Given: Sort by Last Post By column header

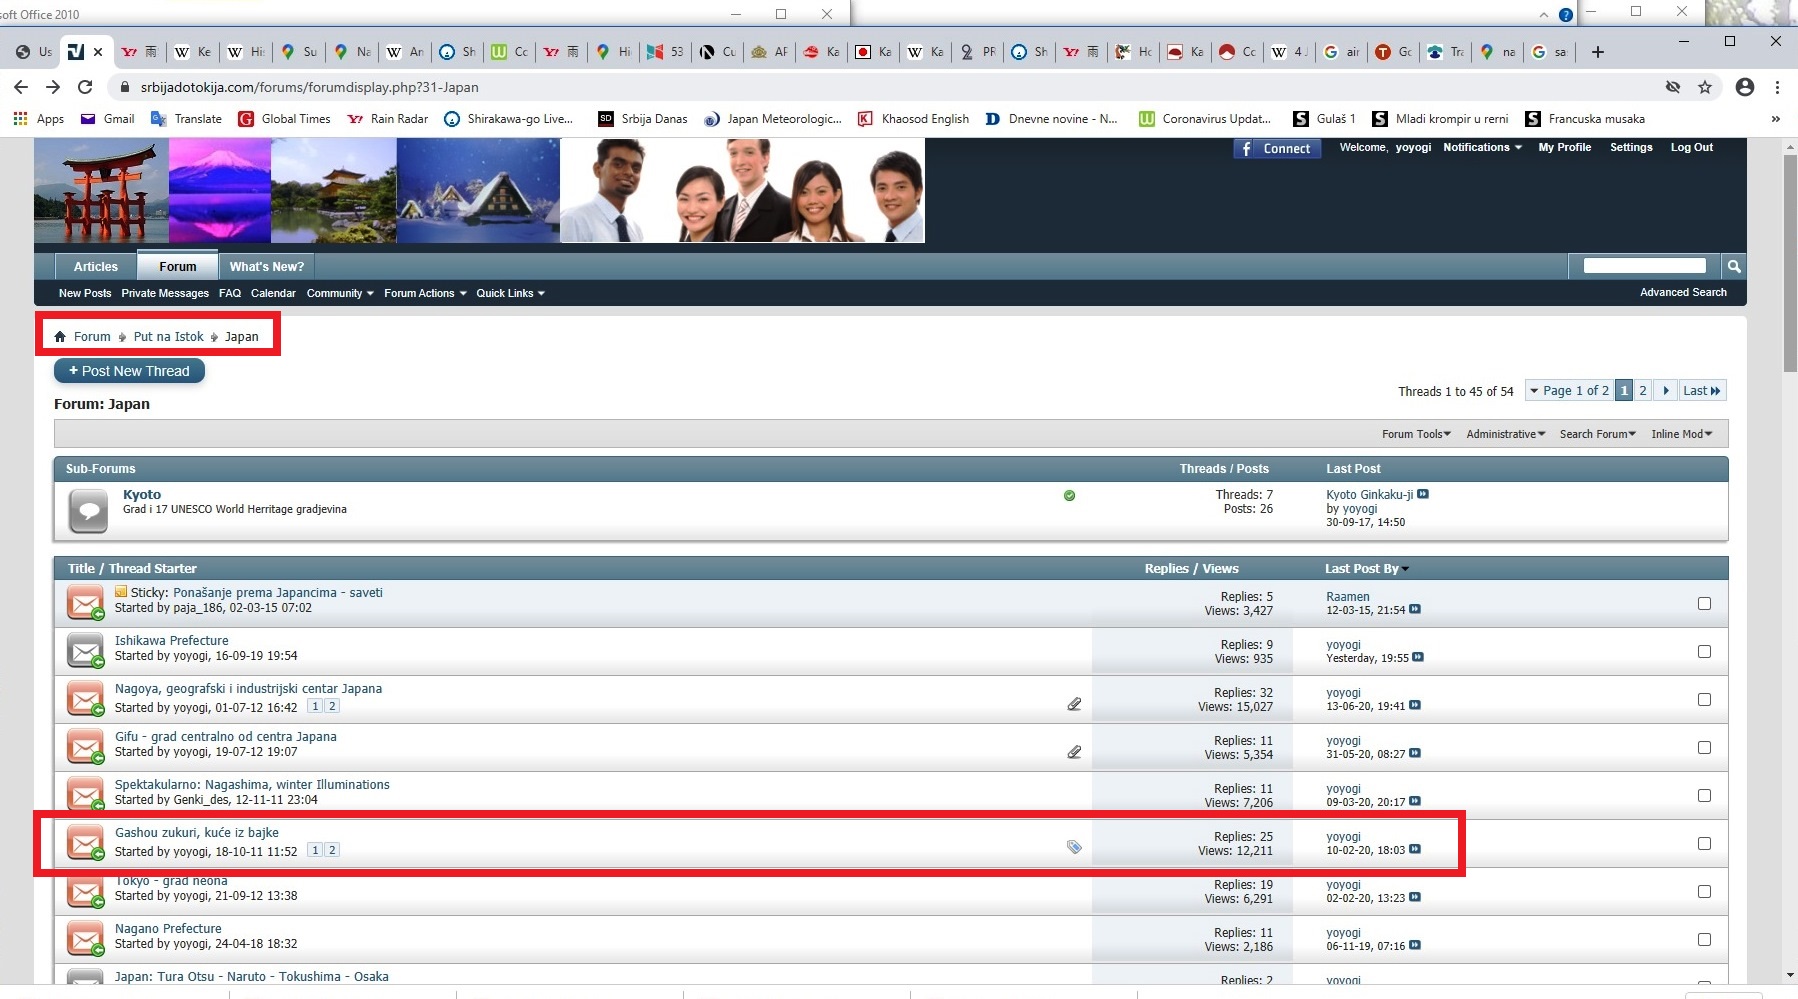Looking at the screenshot, I should click(x=1366, y=568).
